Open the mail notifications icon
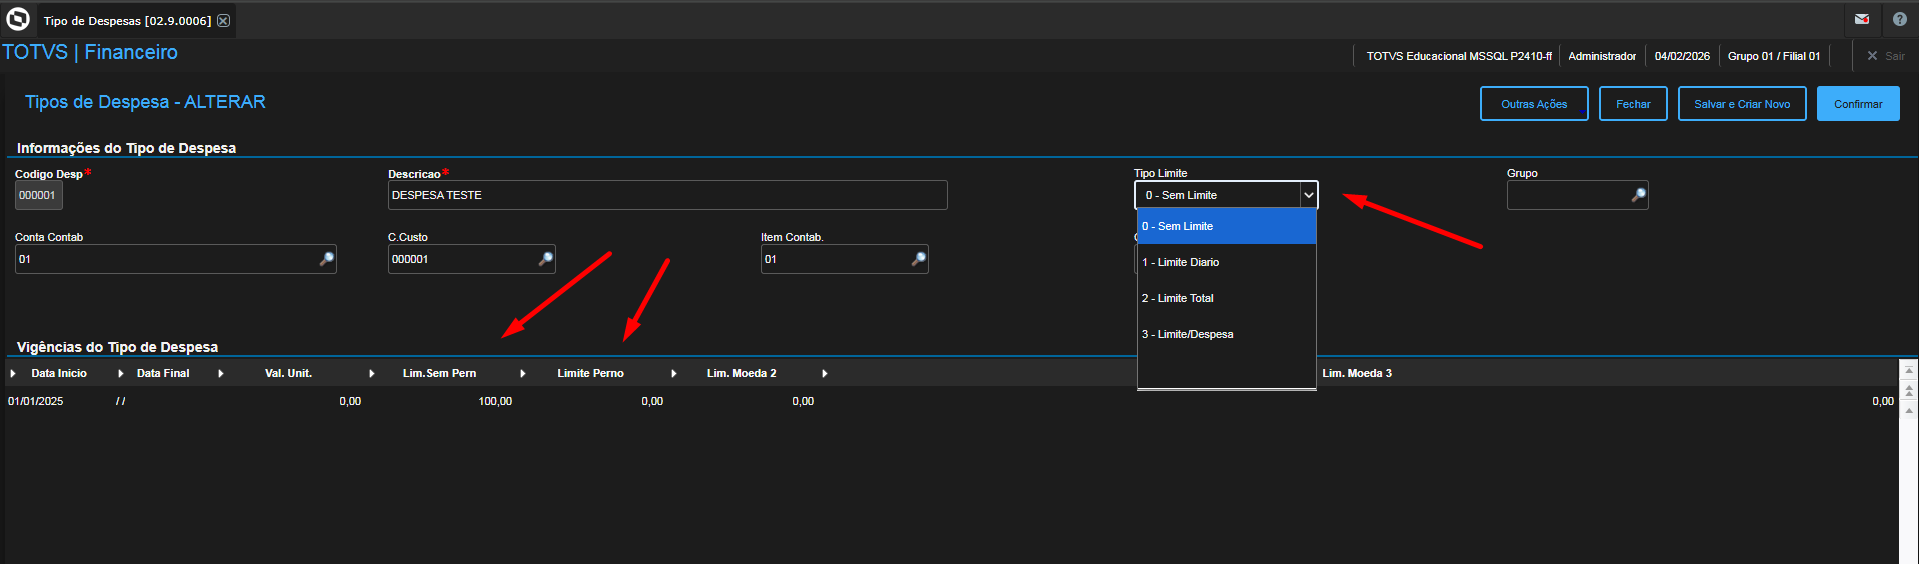The height and width of the screenshot is (564, 1919). (1862, 19)
